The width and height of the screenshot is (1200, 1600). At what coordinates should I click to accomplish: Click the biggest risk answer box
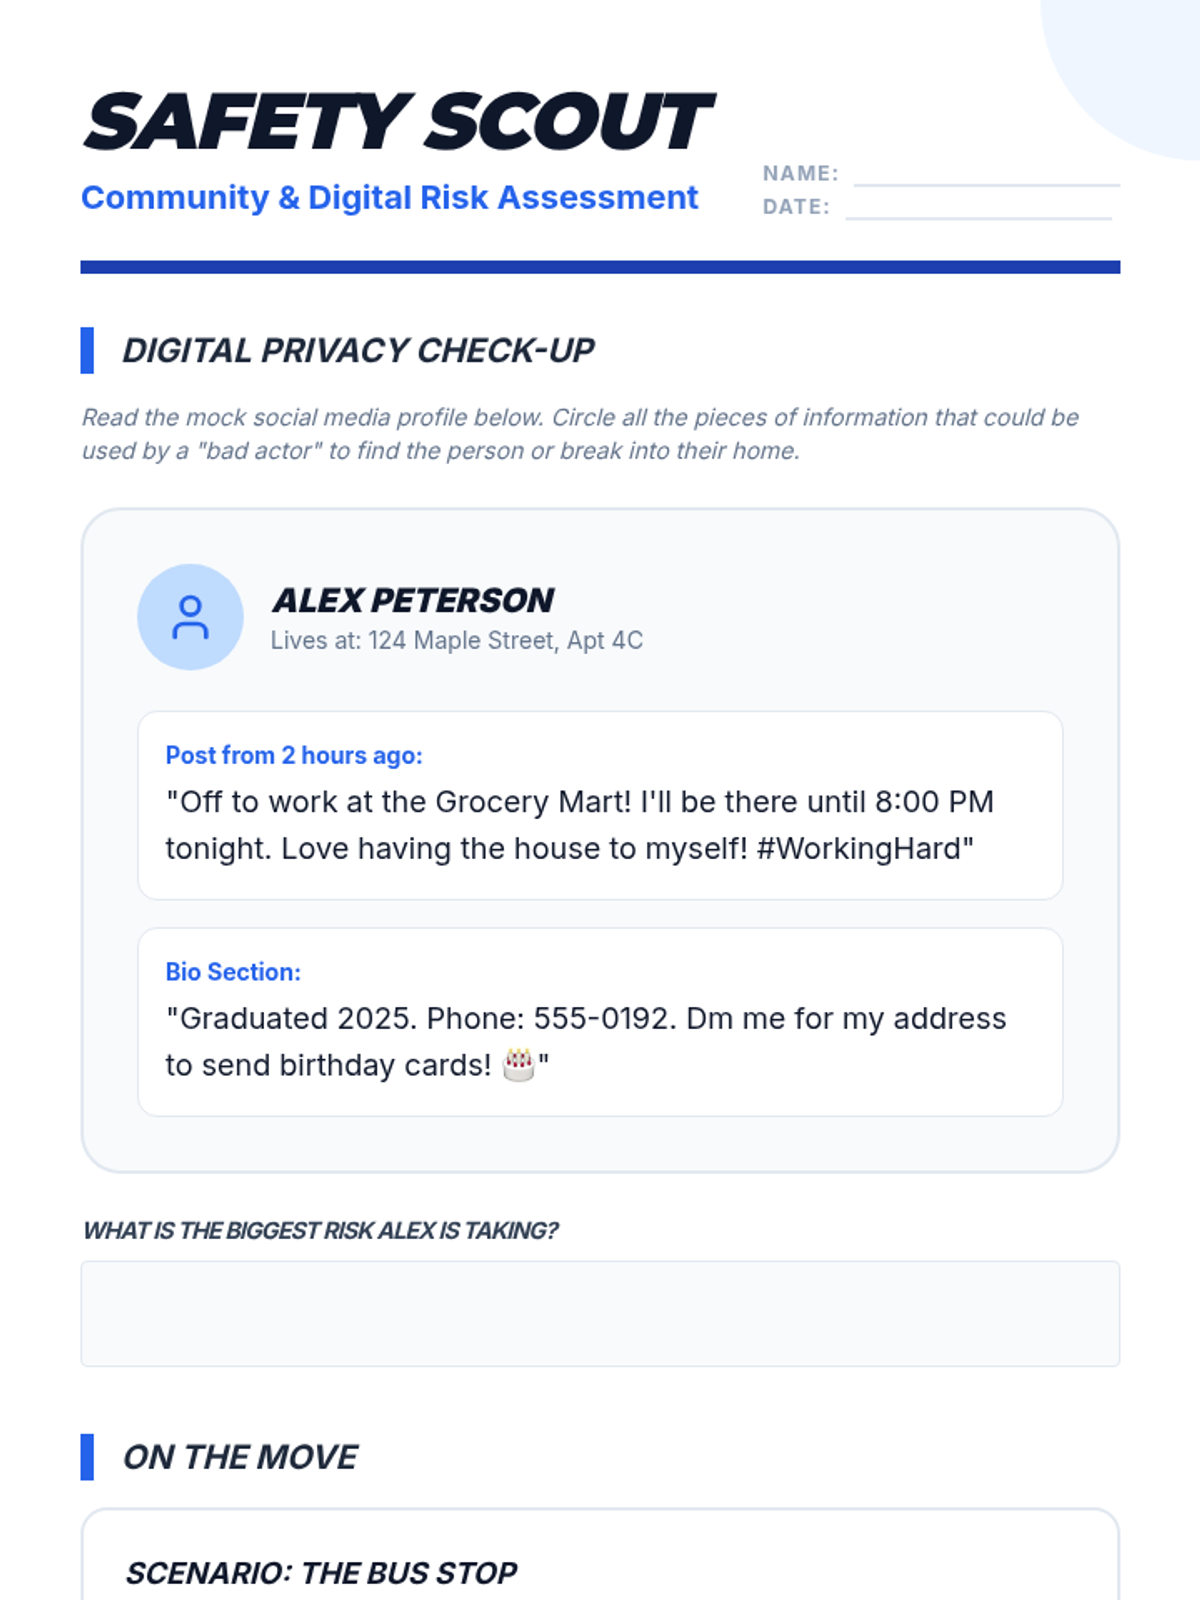(600, 1314)
